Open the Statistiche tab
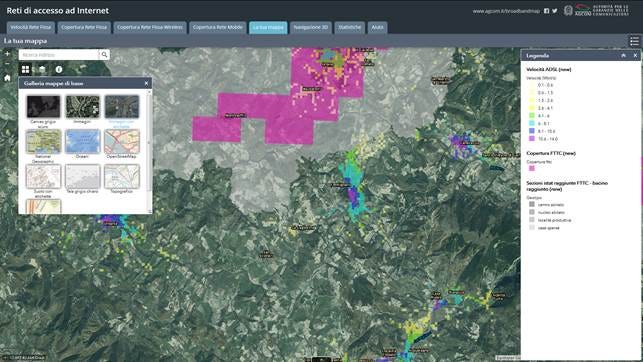Viewport: 643px width, 362px height. click(x=349, y=27)
